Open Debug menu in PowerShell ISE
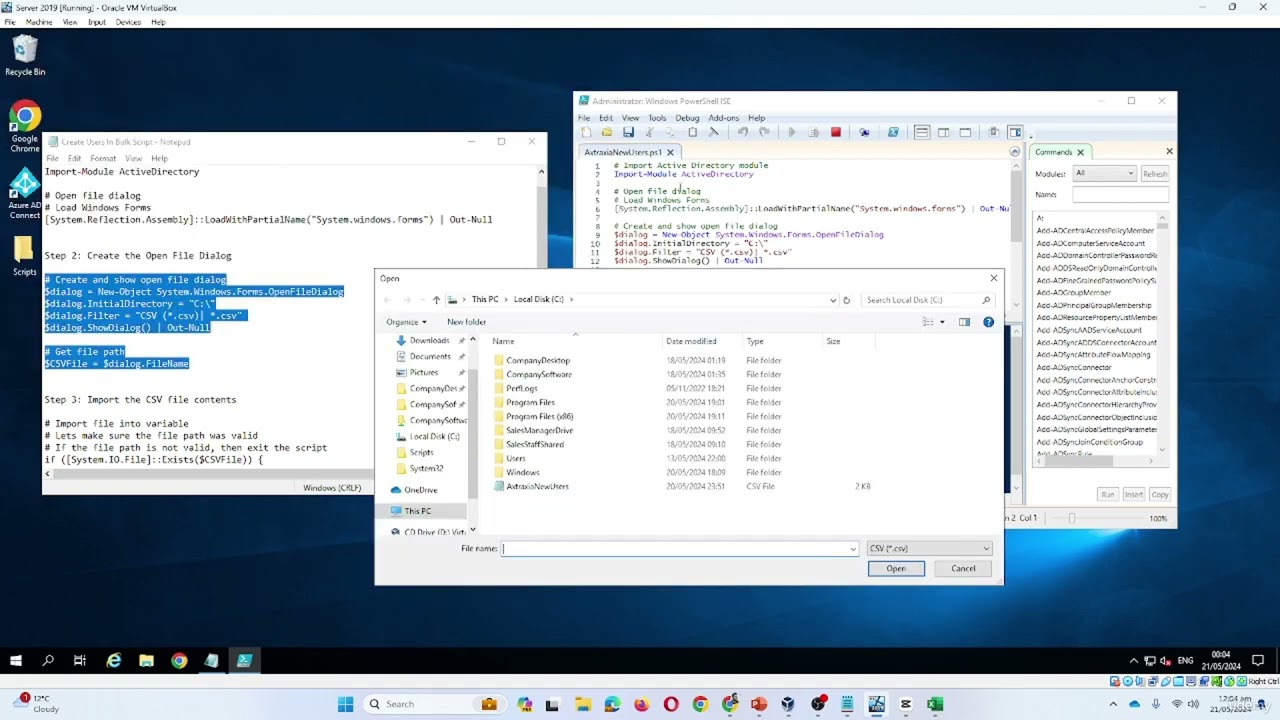The height and width of the screenshot is (720, 1280). pos(687,118)
